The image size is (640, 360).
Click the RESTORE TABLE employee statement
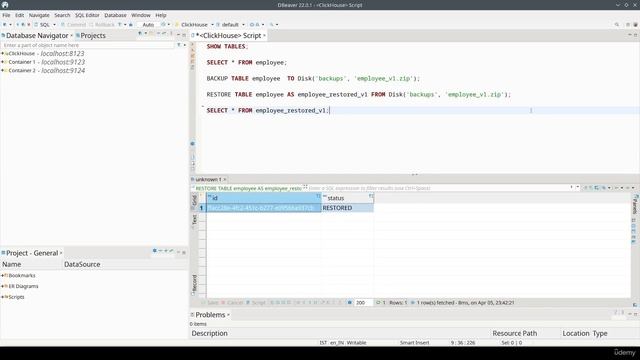359,94
